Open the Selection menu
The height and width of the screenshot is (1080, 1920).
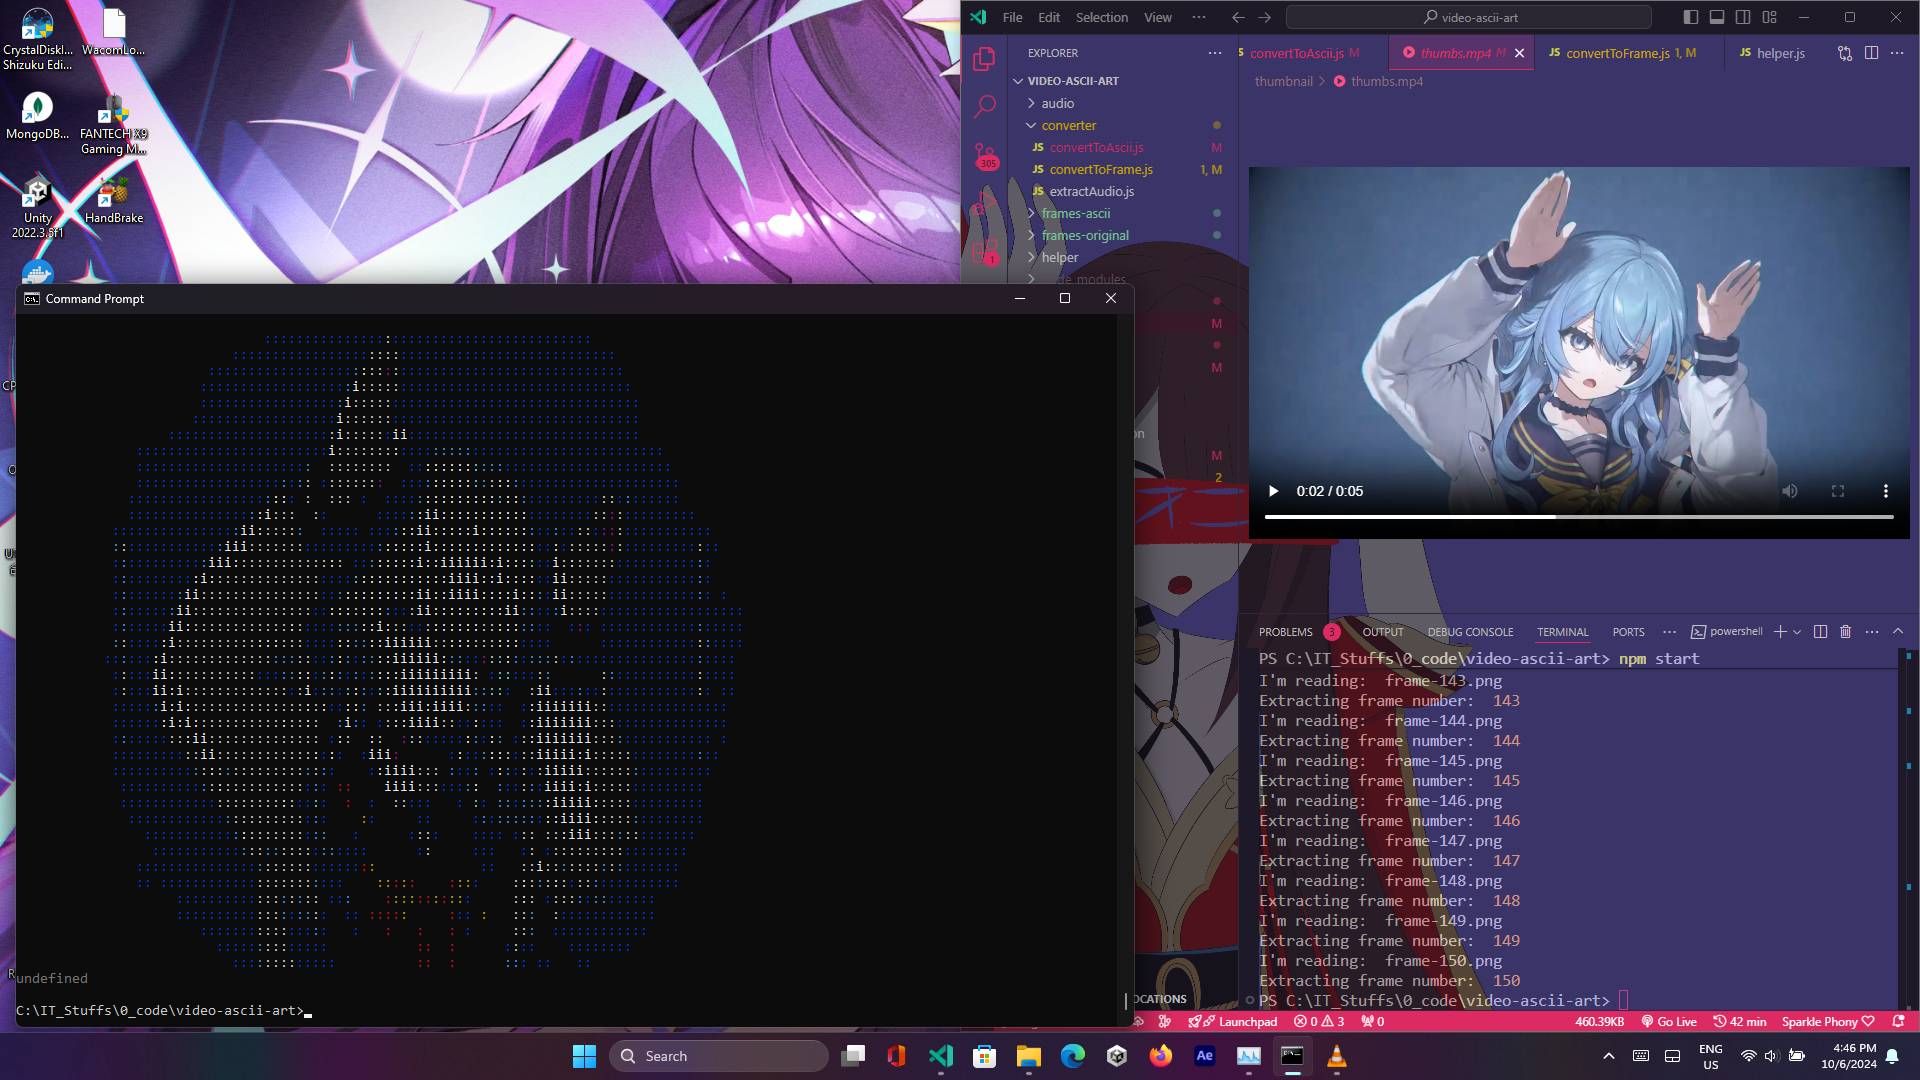coord(1101,17)
